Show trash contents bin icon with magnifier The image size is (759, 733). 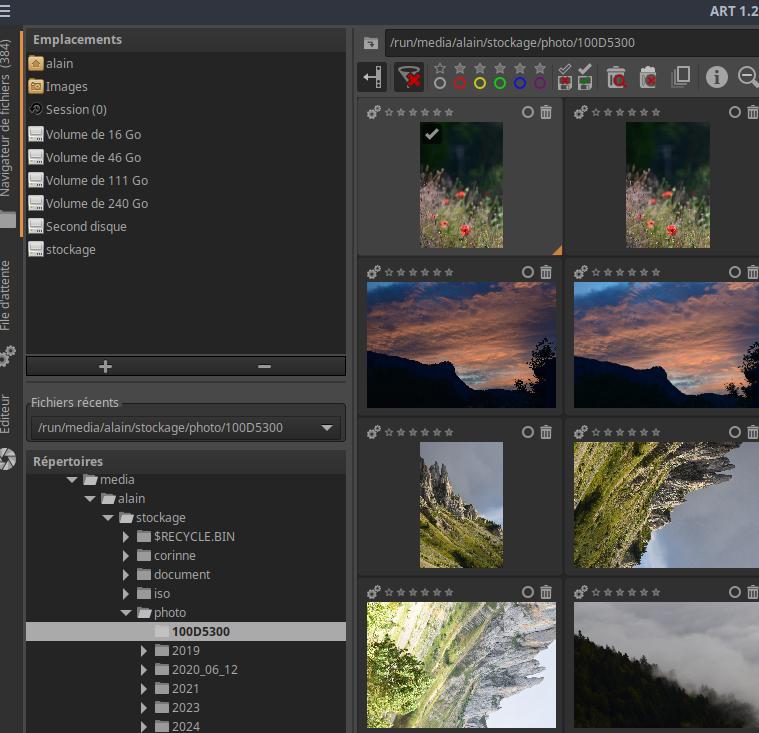point(616,77)
